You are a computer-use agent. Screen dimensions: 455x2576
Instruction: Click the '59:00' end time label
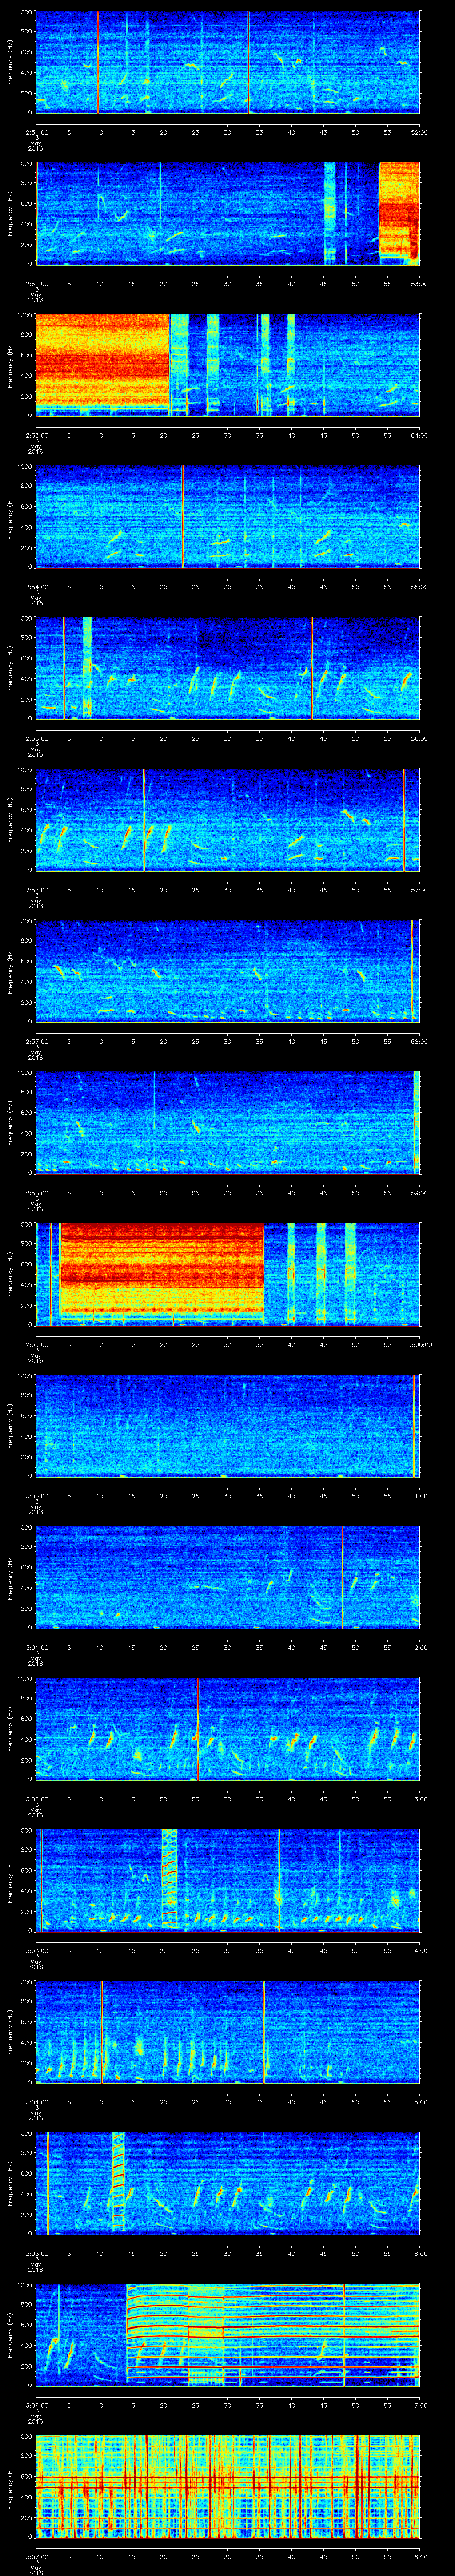click(x=420, y=1192)
